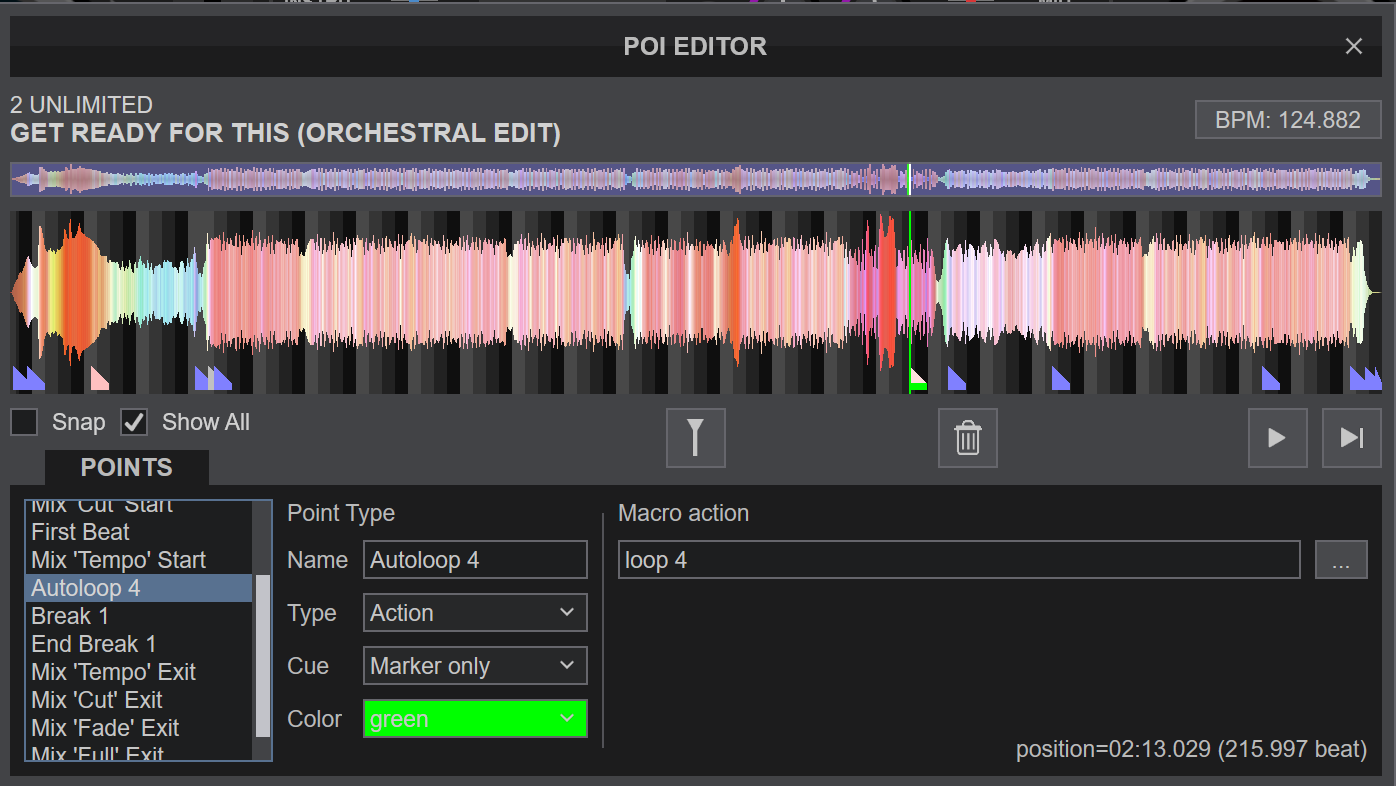Click the Macro action field with loop 4

959,560
